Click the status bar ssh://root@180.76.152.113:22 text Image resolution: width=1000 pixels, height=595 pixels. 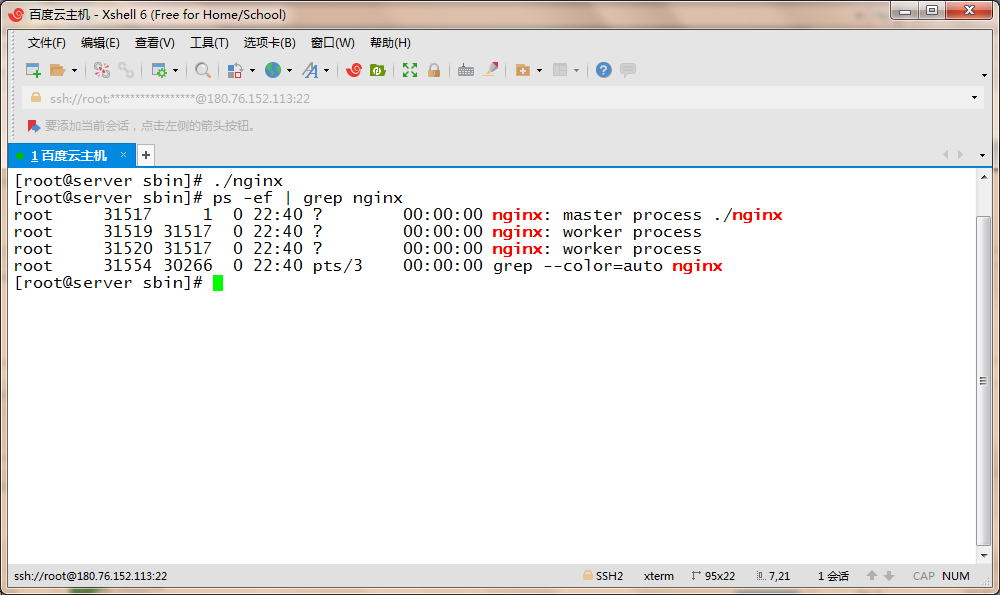point(91,576)
